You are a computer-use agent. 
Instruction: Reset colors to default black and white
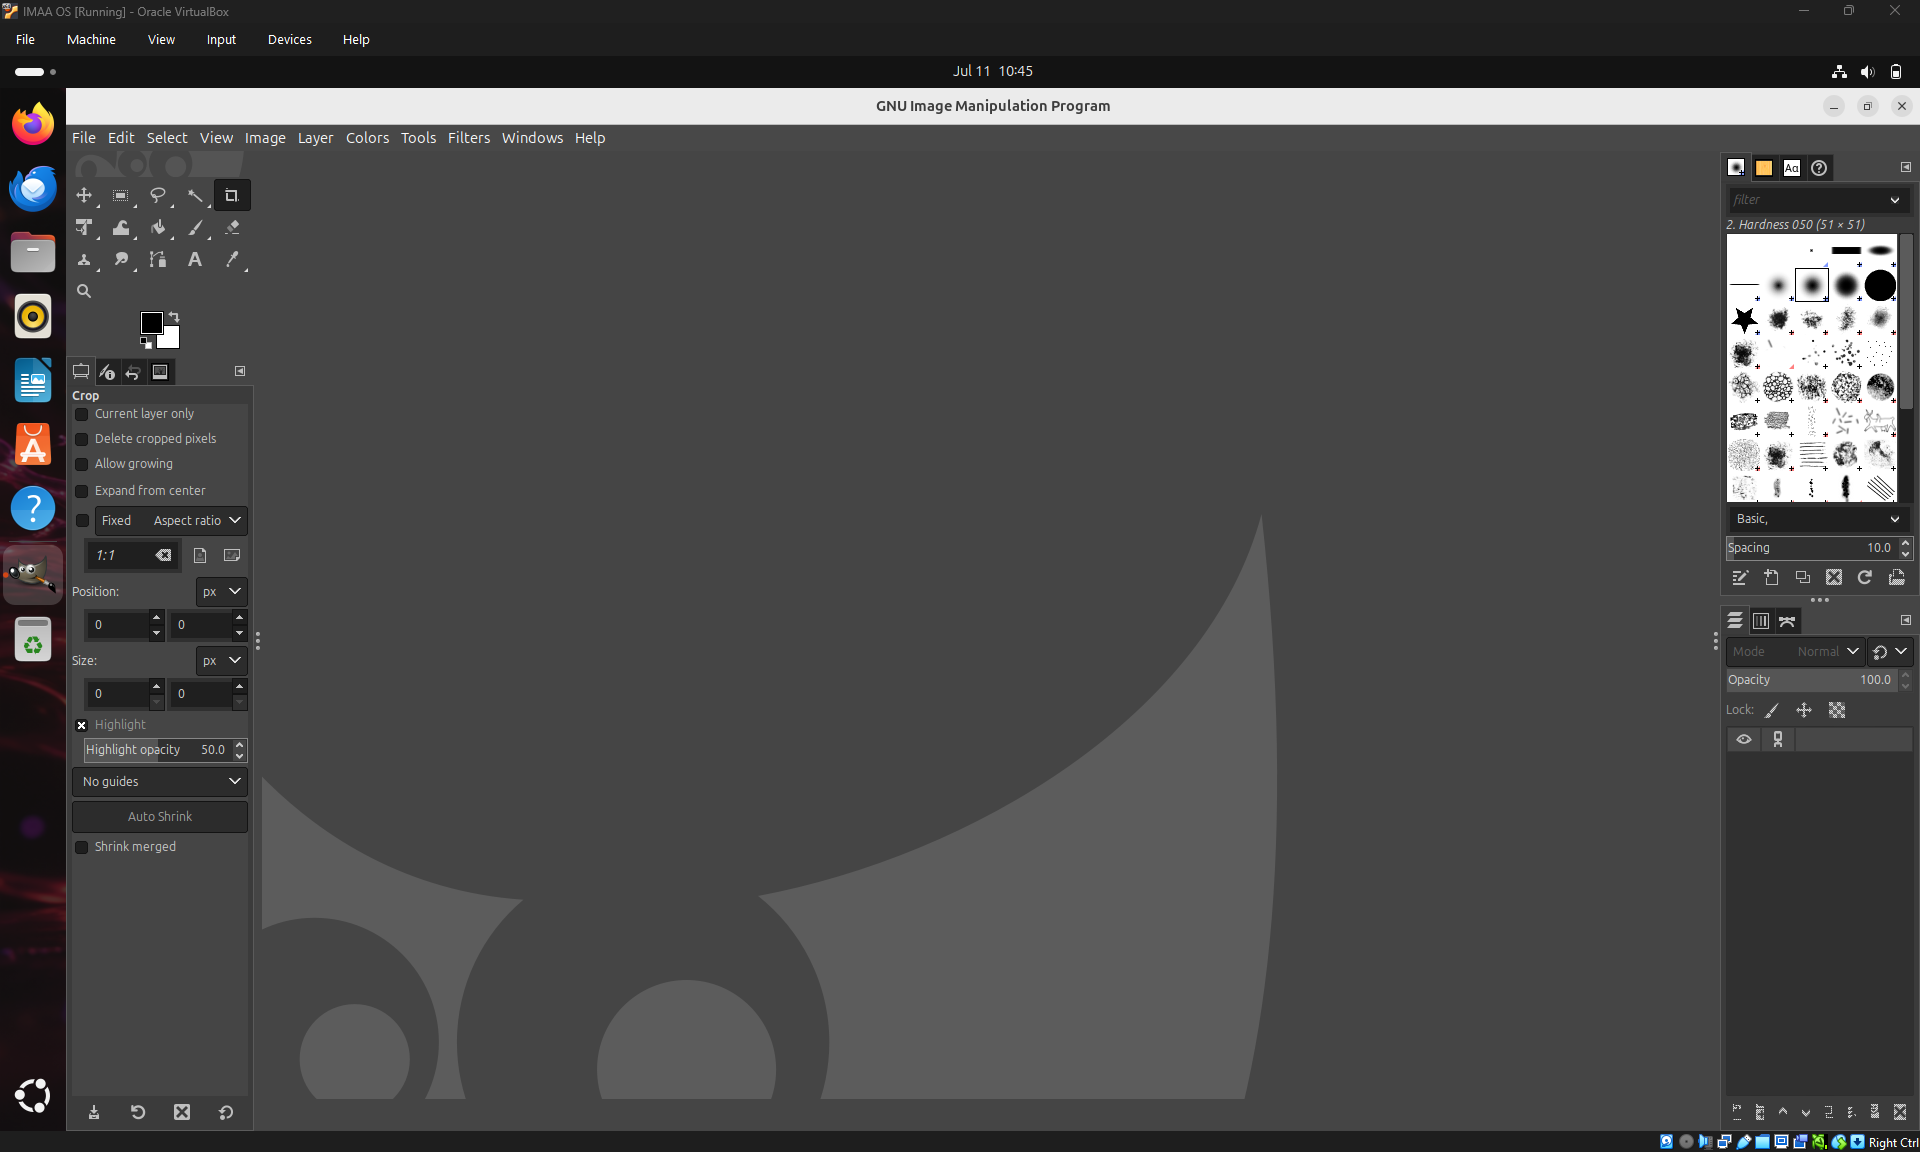[146, 343]
